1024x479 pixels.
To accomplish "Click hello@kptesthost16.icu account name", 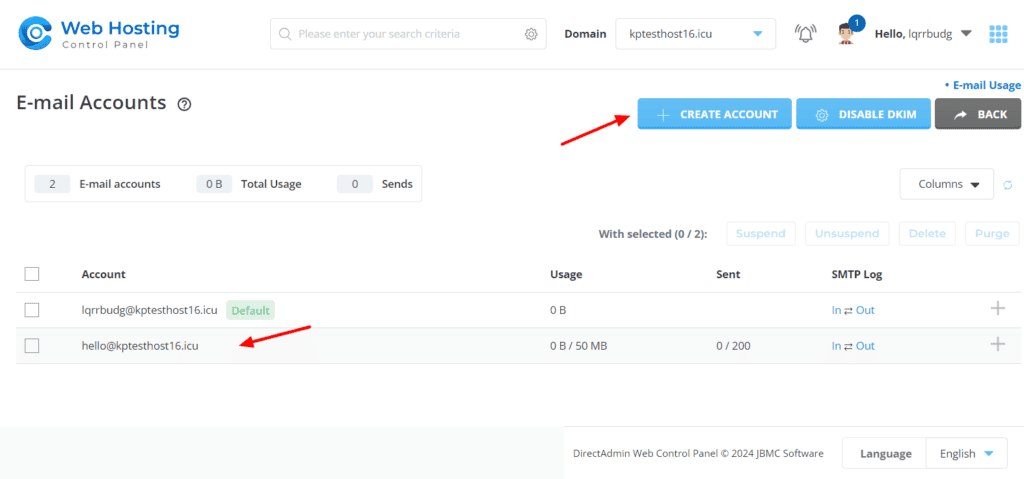I will click(x=140, y=346).
